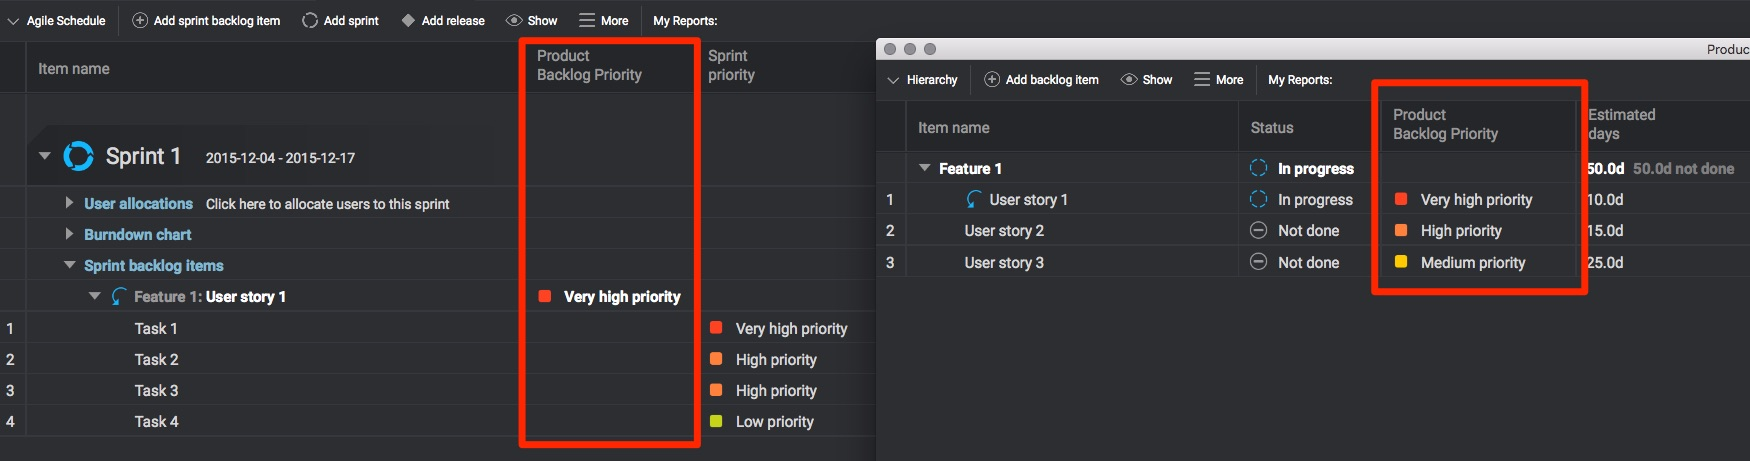Toggle the Show eye in Agile Schedule toolbar
The image size is (1750, 461).
(514, 20)
